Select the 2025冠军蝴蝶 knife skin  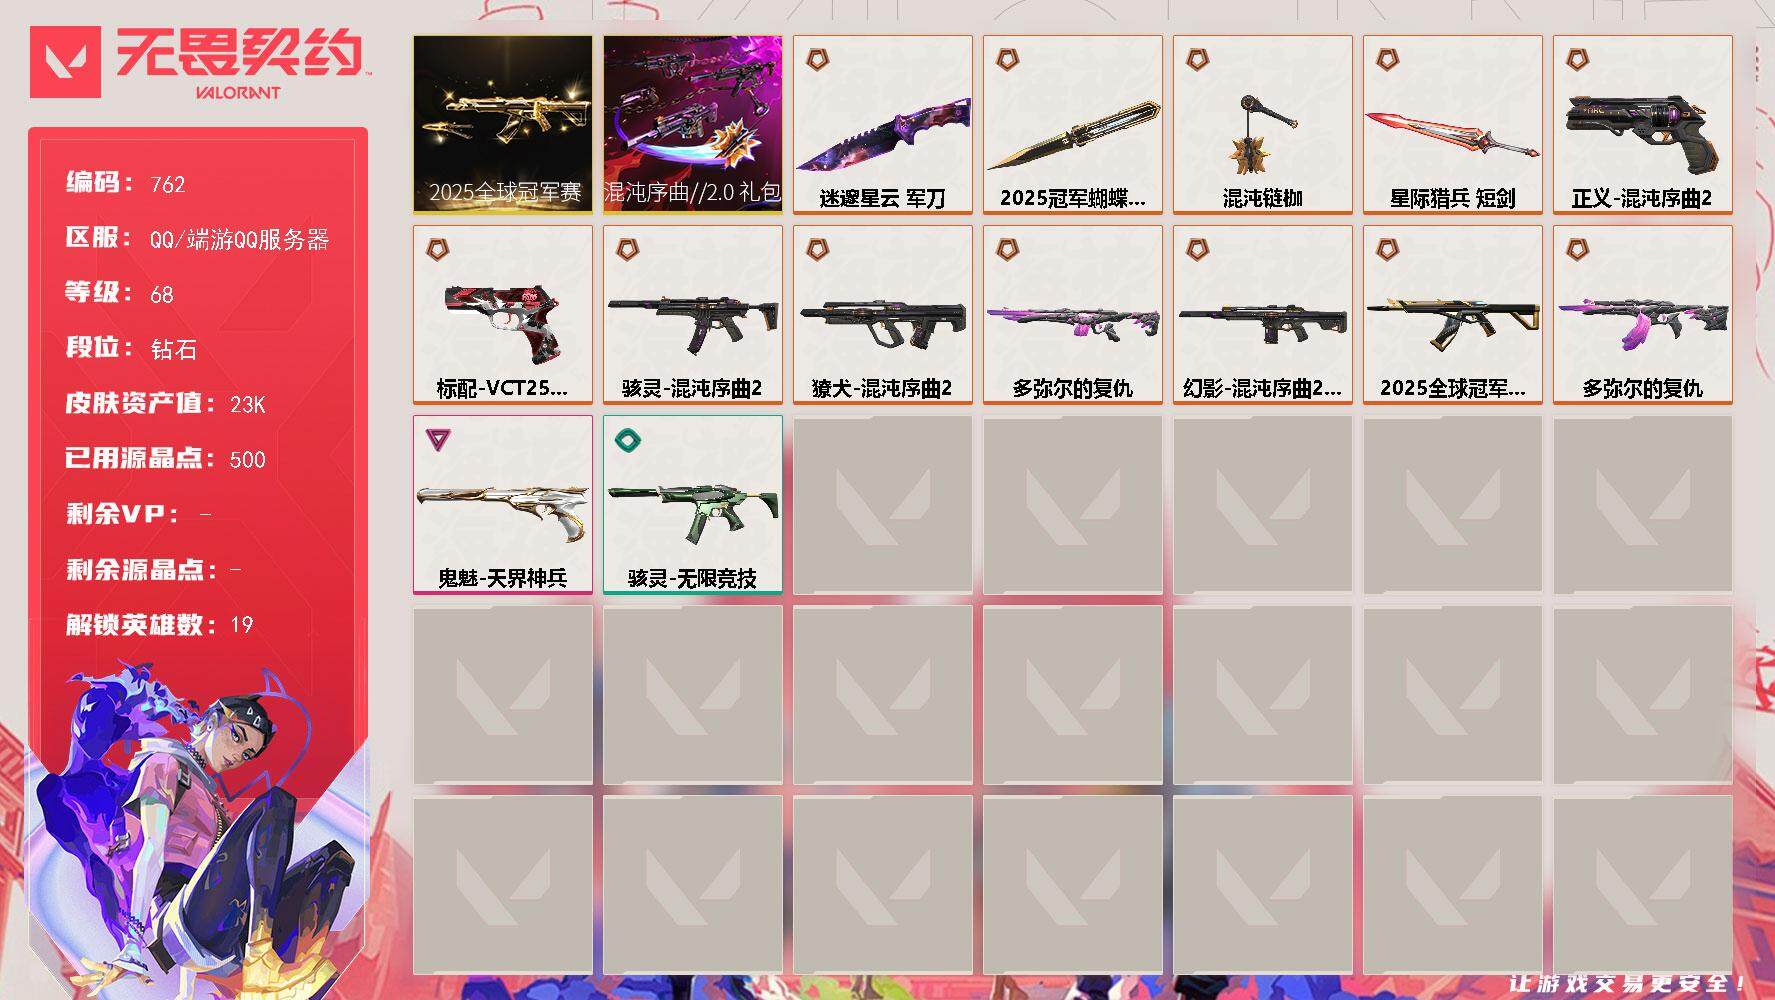click(x=1073, y=124)
